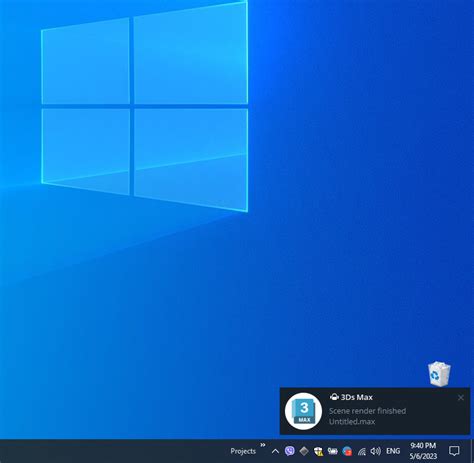The height and width of the screenshot is (463, 474).
Task: Click the battery status tray icon
Action: (332, 451)
